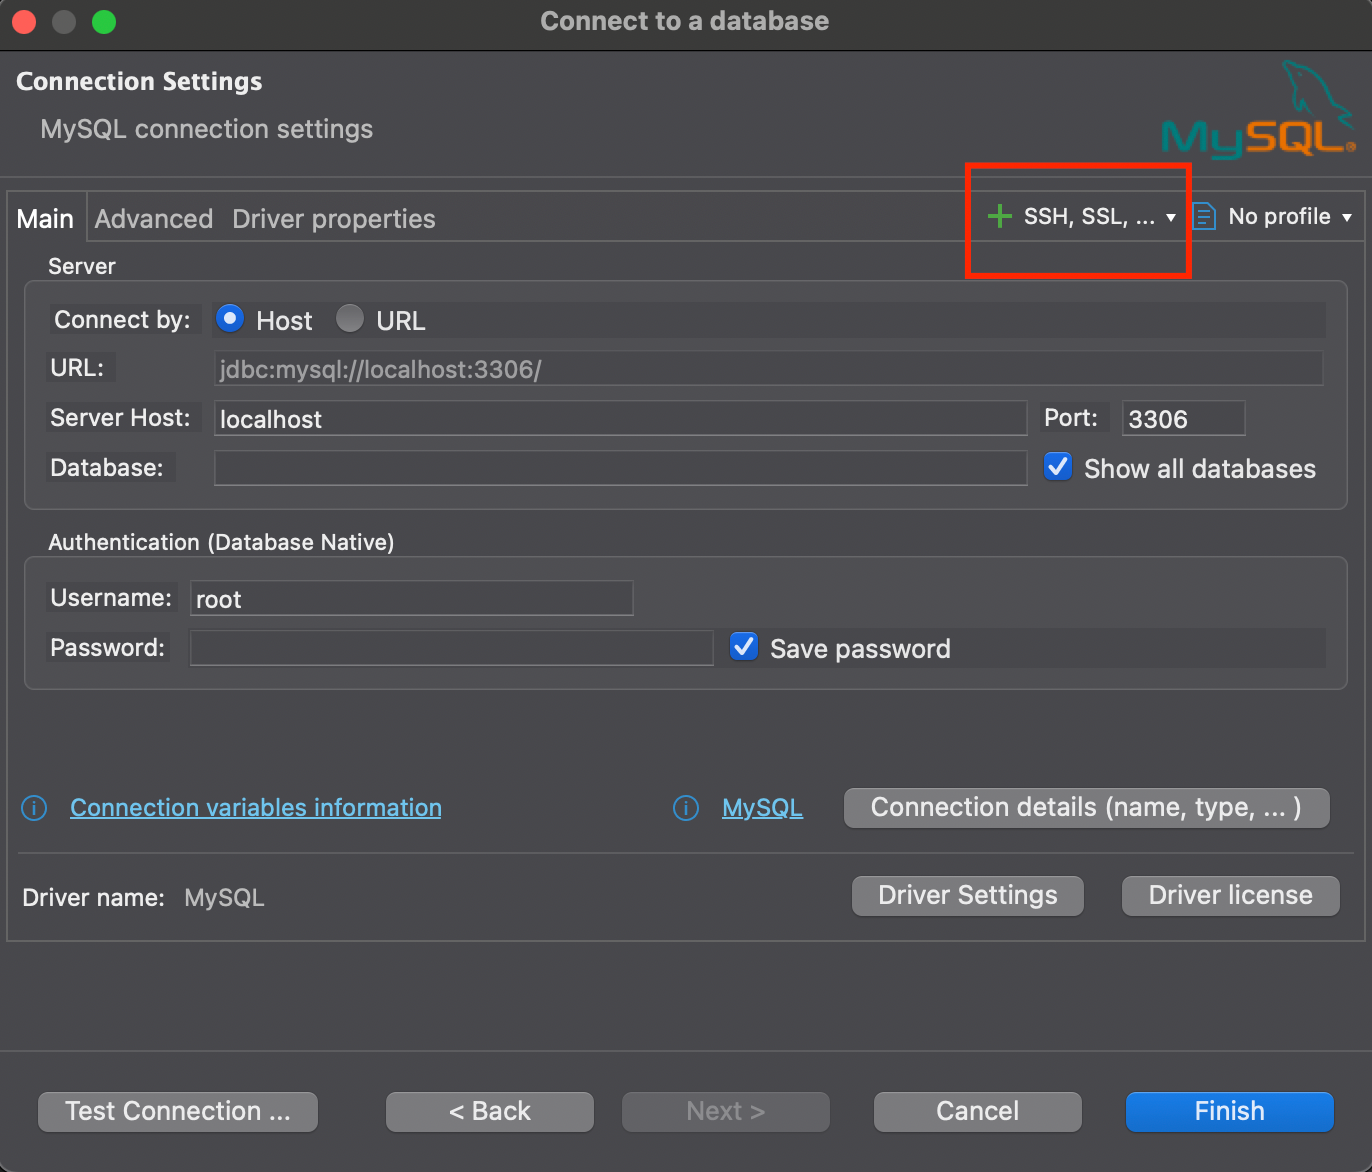
Task: Expand the SSH, SSL dropdown arrow
Action: coord(1171,217)
